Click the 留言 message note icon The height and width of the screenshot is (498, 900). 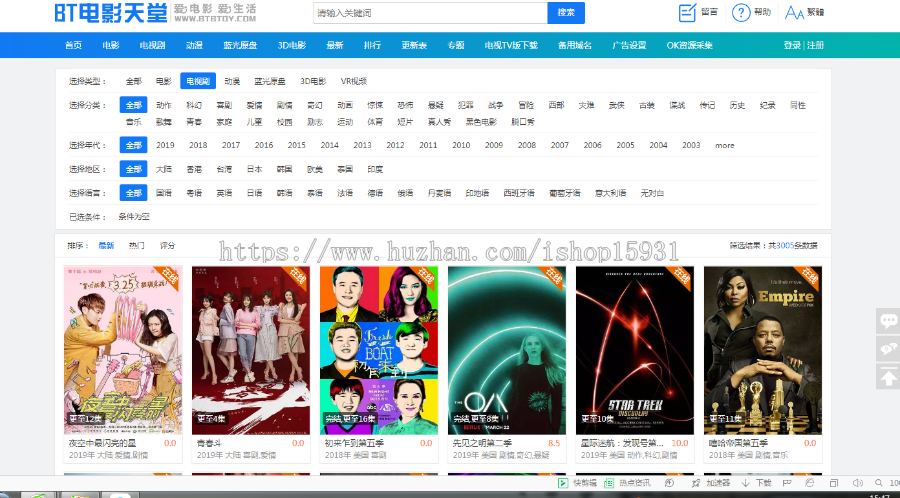point(688,12)
